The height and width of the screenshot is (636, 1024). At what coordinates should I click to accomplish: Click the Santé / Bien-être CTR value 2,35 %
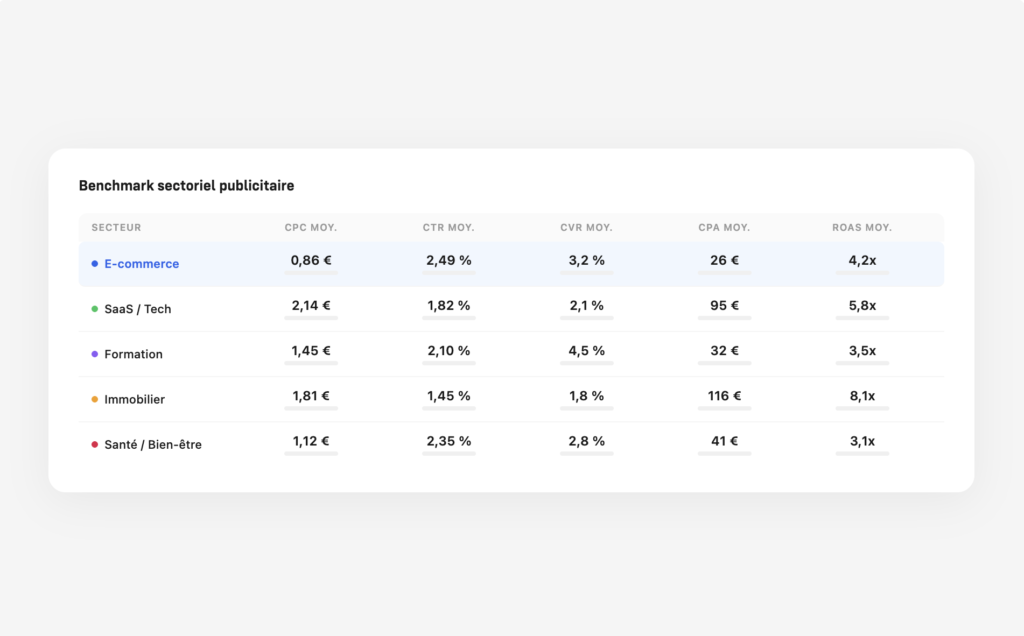(448, 441)
